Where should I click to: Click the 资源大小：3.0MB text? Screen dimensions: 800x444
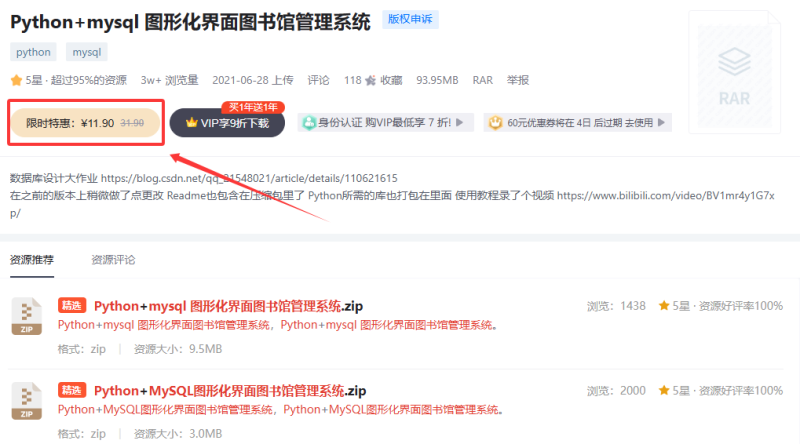[178, 434]
